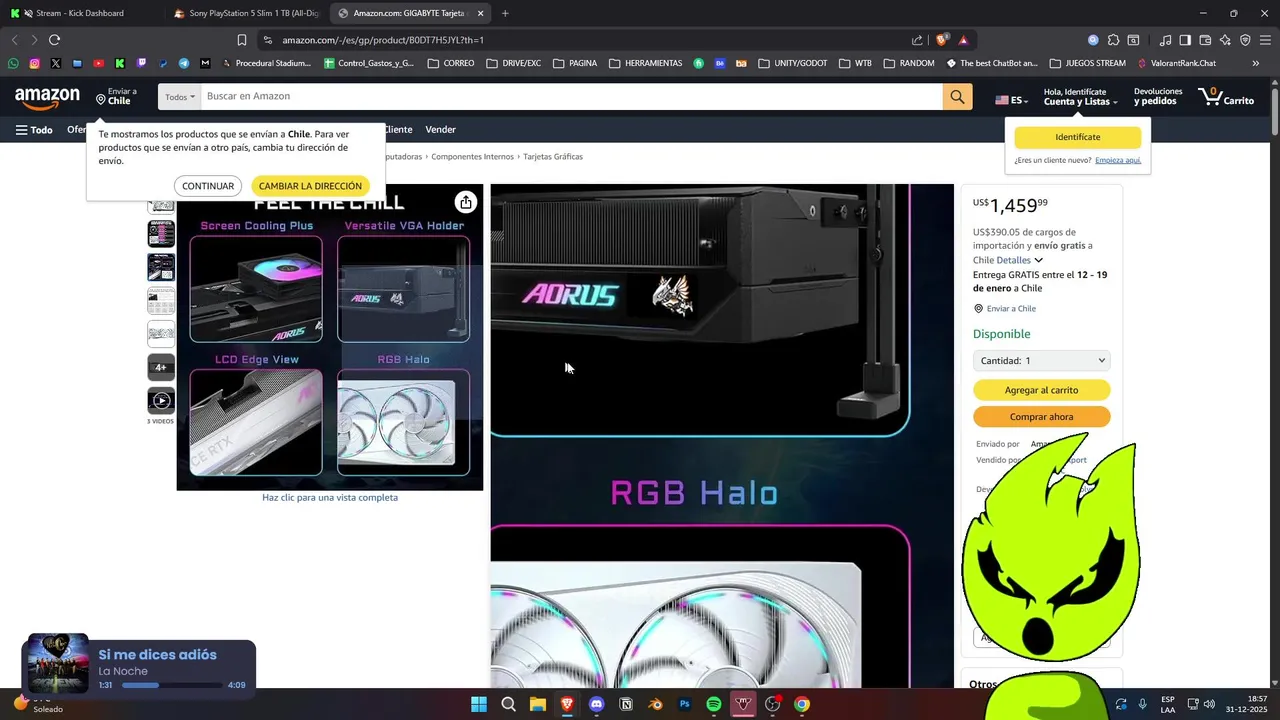Open the Todo hamburger menu
The height and width of the screenshot is (720, 1280).
34,130
